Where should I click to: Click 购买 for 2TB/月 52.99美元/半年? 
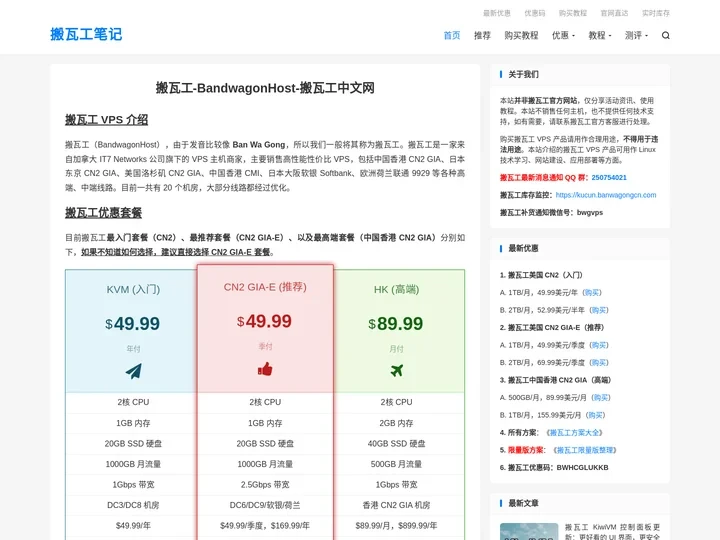[599, 310]
